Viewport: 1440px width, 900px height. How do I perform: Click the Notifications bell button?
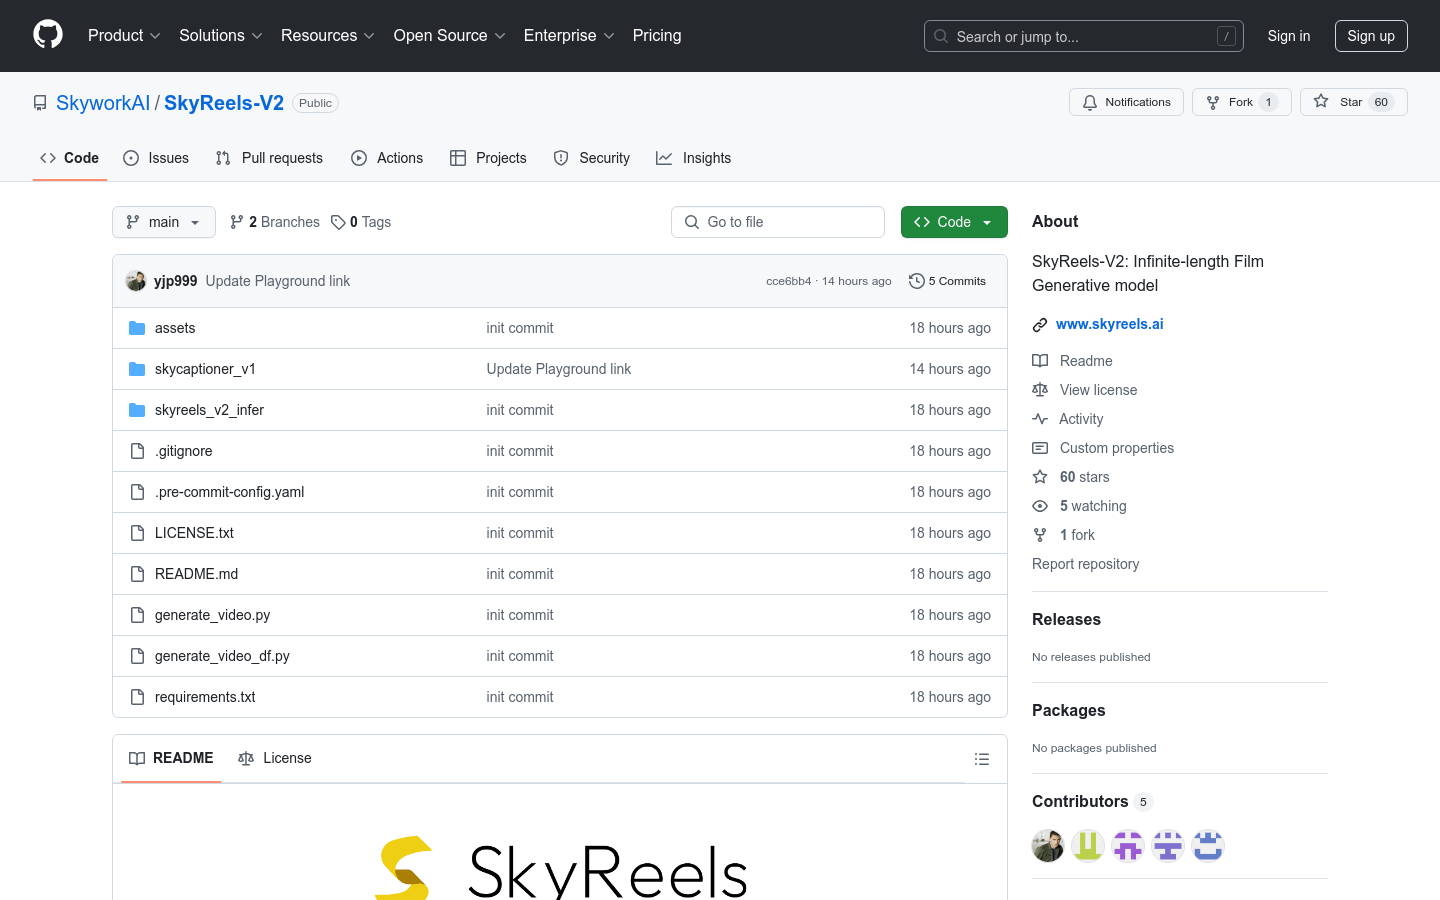(1126, 102)
